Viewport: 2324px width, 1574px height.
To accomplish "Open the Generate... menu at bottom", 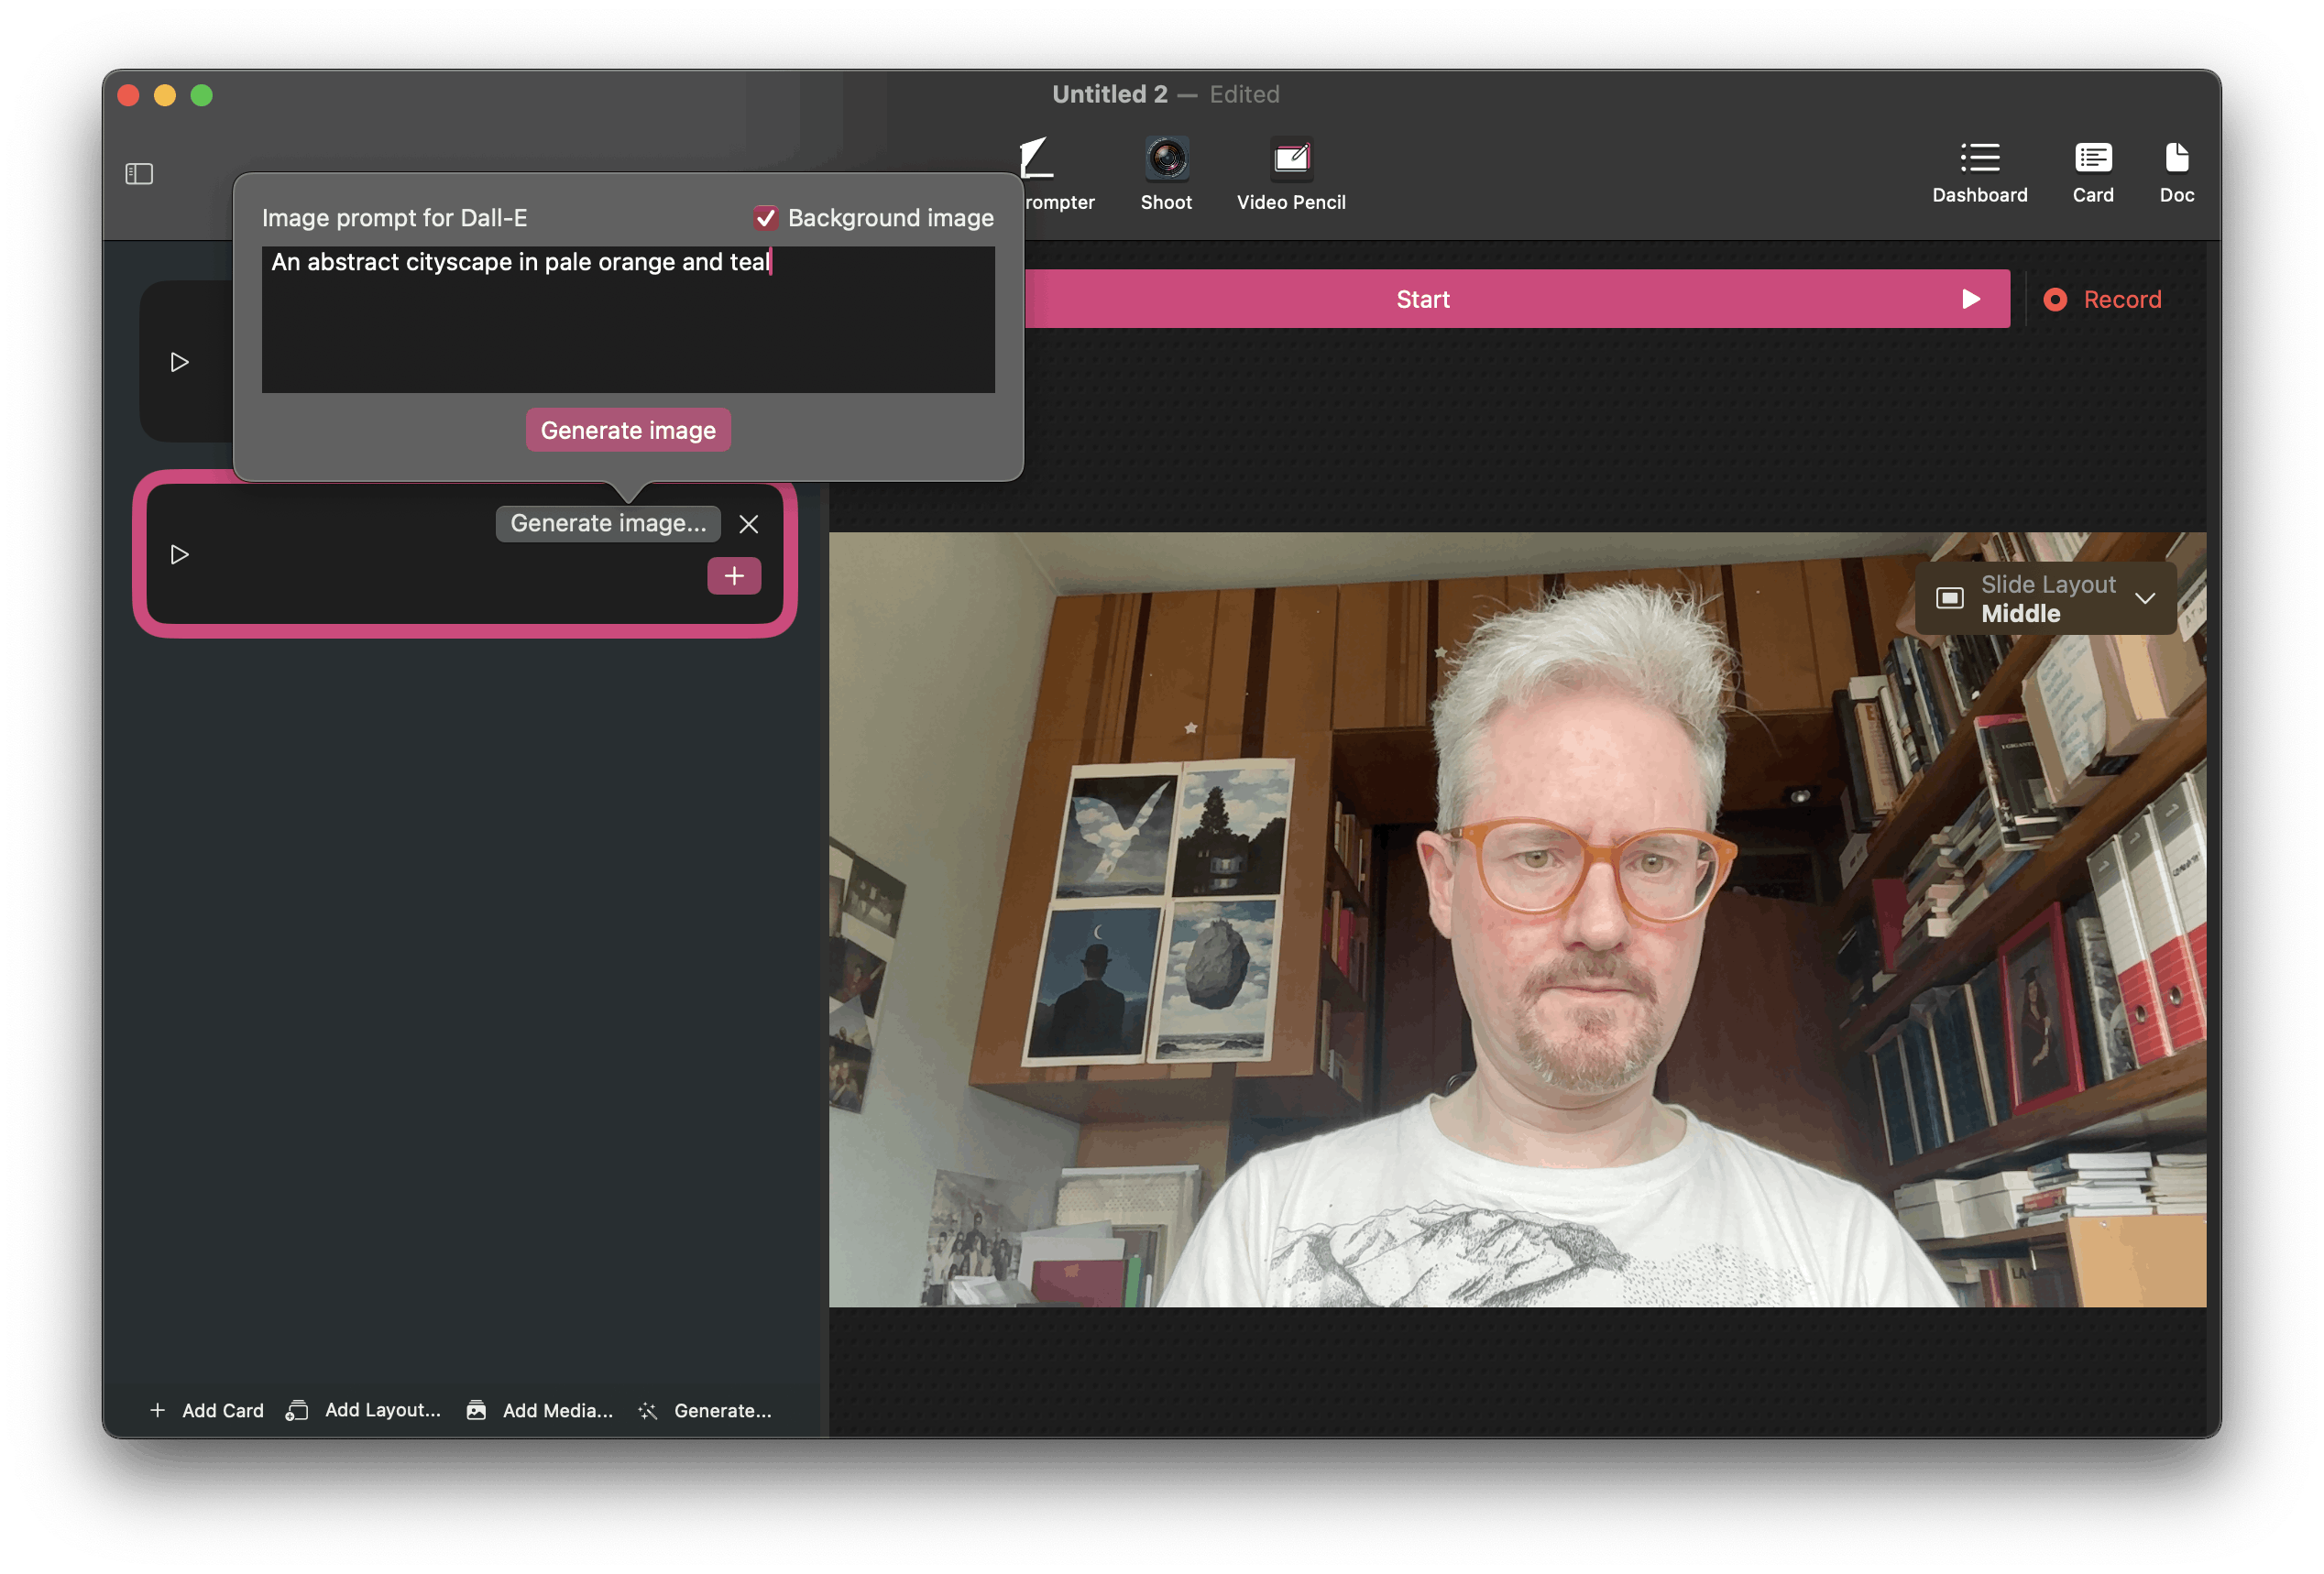I will click(706, 1410).
